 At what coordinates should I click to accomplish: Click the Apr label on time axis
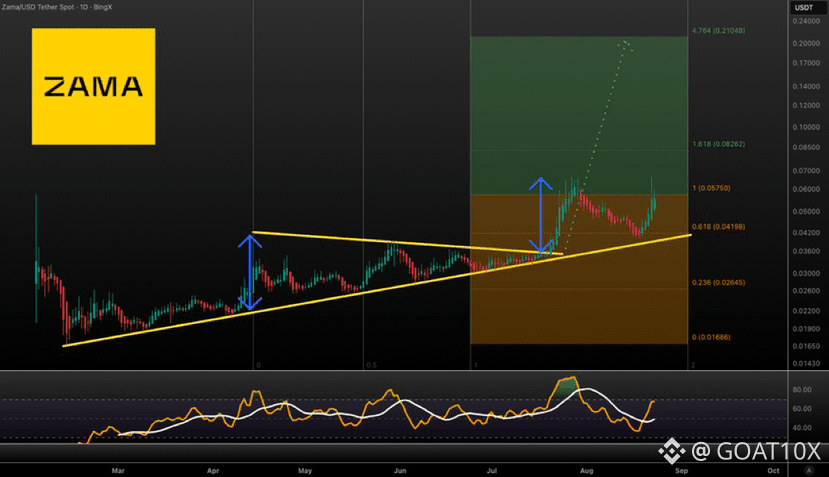tap(213, 471)
